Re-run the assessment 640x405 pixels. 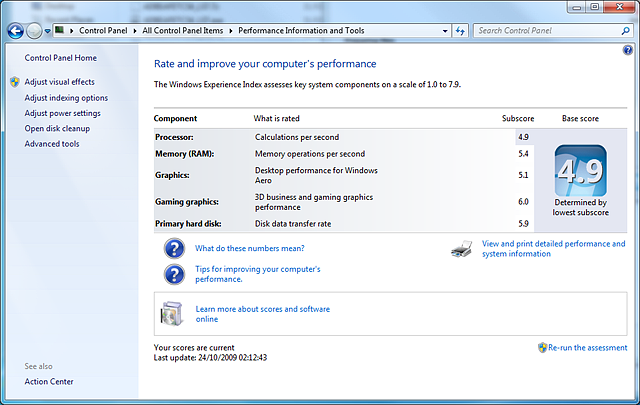click(x=588, y=348)
